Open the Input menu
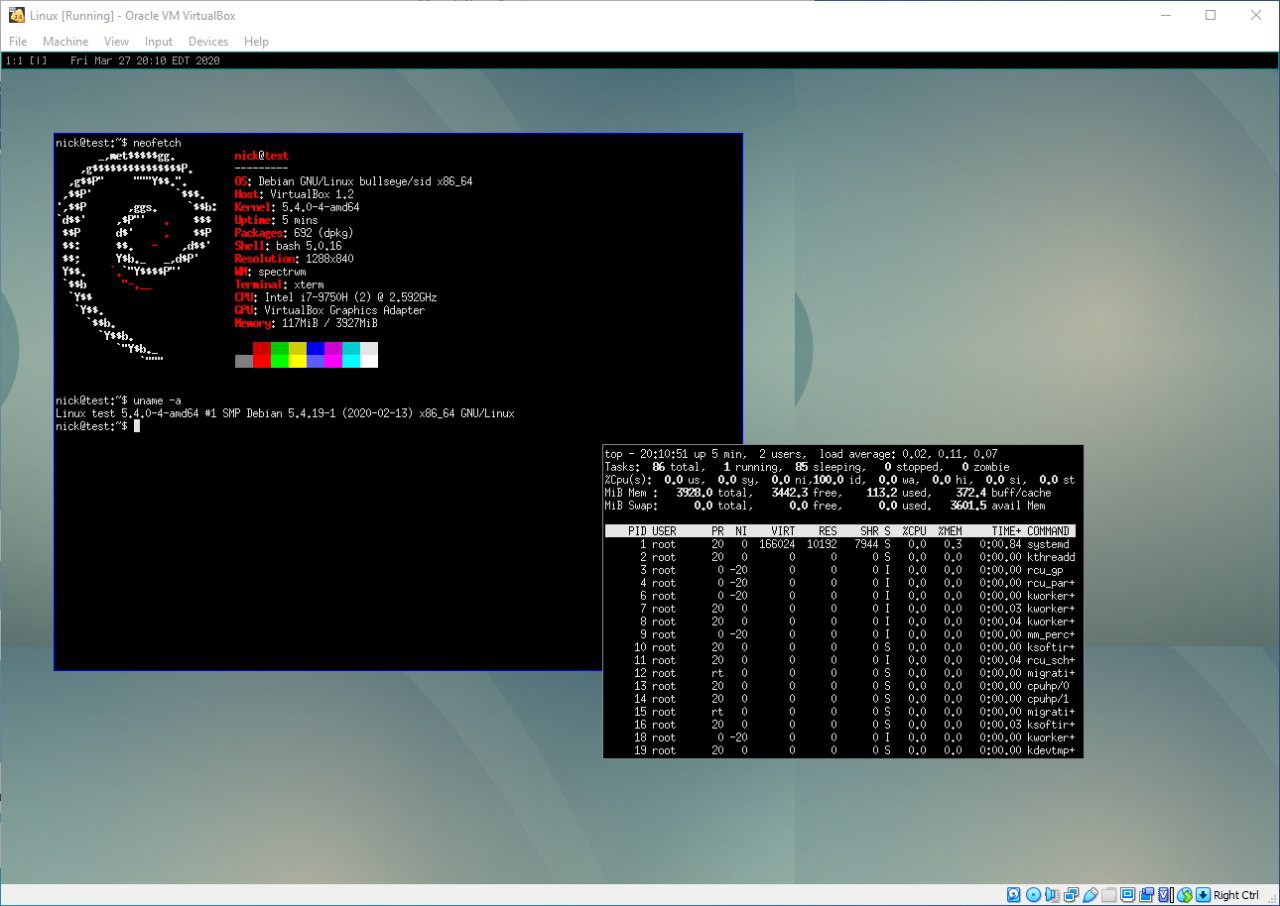 click(158, 41)
